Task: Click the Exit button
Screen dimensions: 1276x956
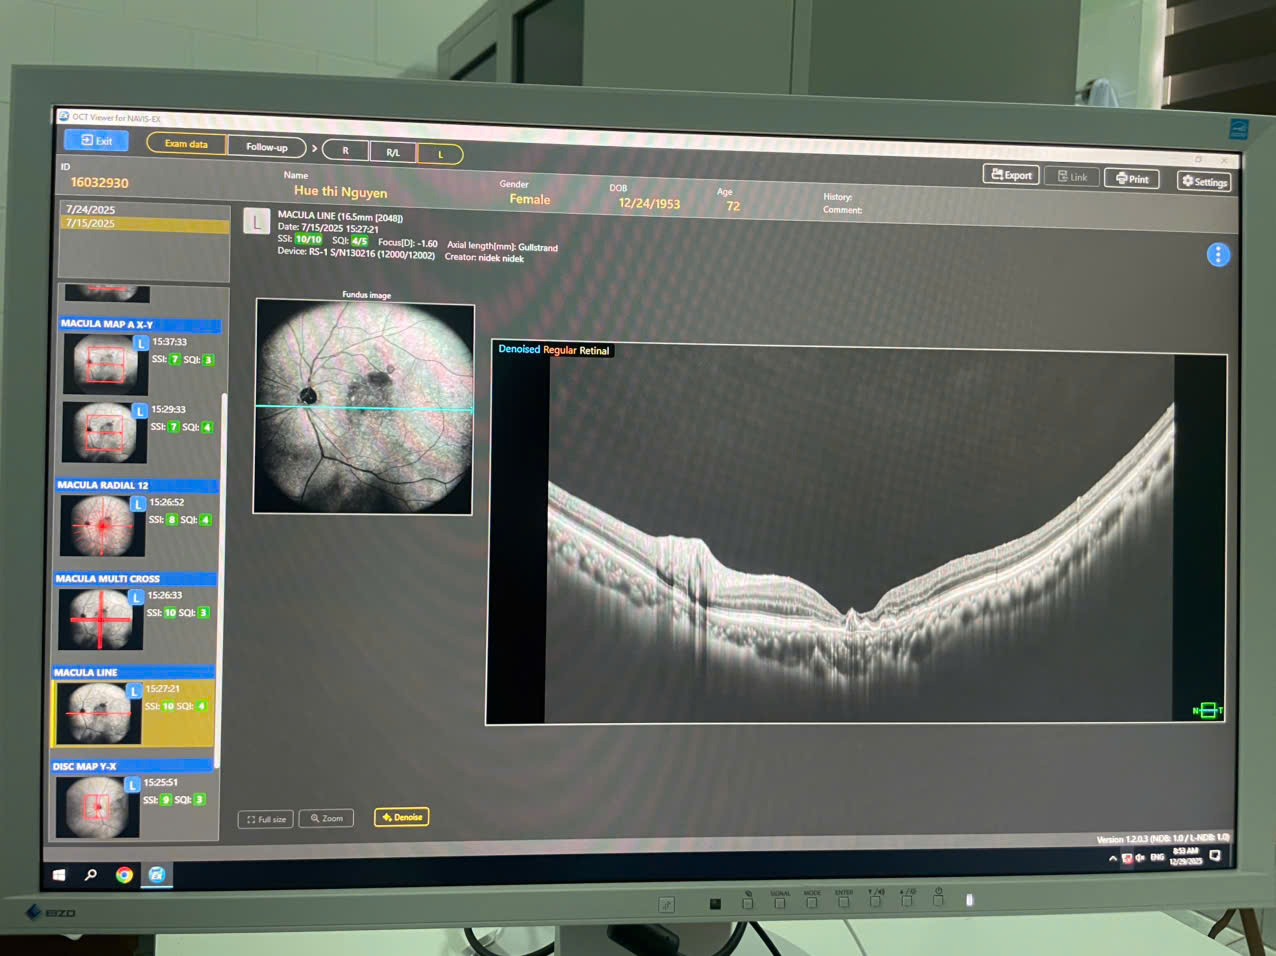Action: click(x=96, y=141)
